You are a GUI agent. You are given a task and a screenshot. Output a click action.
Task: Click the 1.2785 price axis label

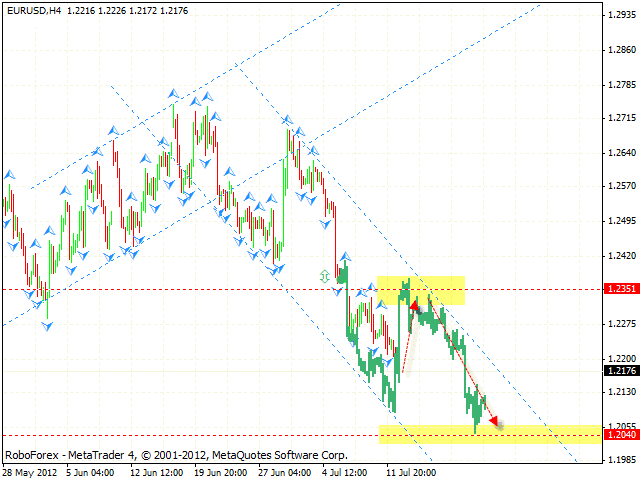tap(622, 85)
